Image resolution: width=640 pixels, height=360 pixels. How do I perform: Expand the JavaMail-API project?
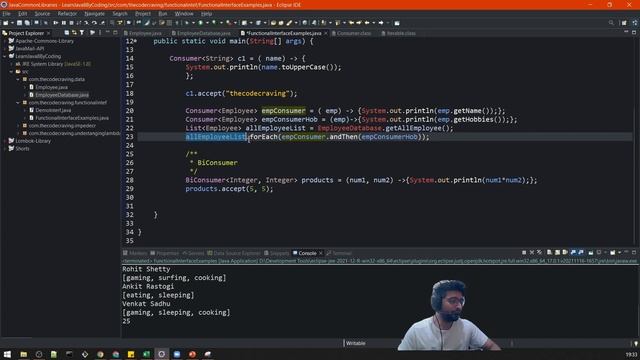[x=5, y=49]
